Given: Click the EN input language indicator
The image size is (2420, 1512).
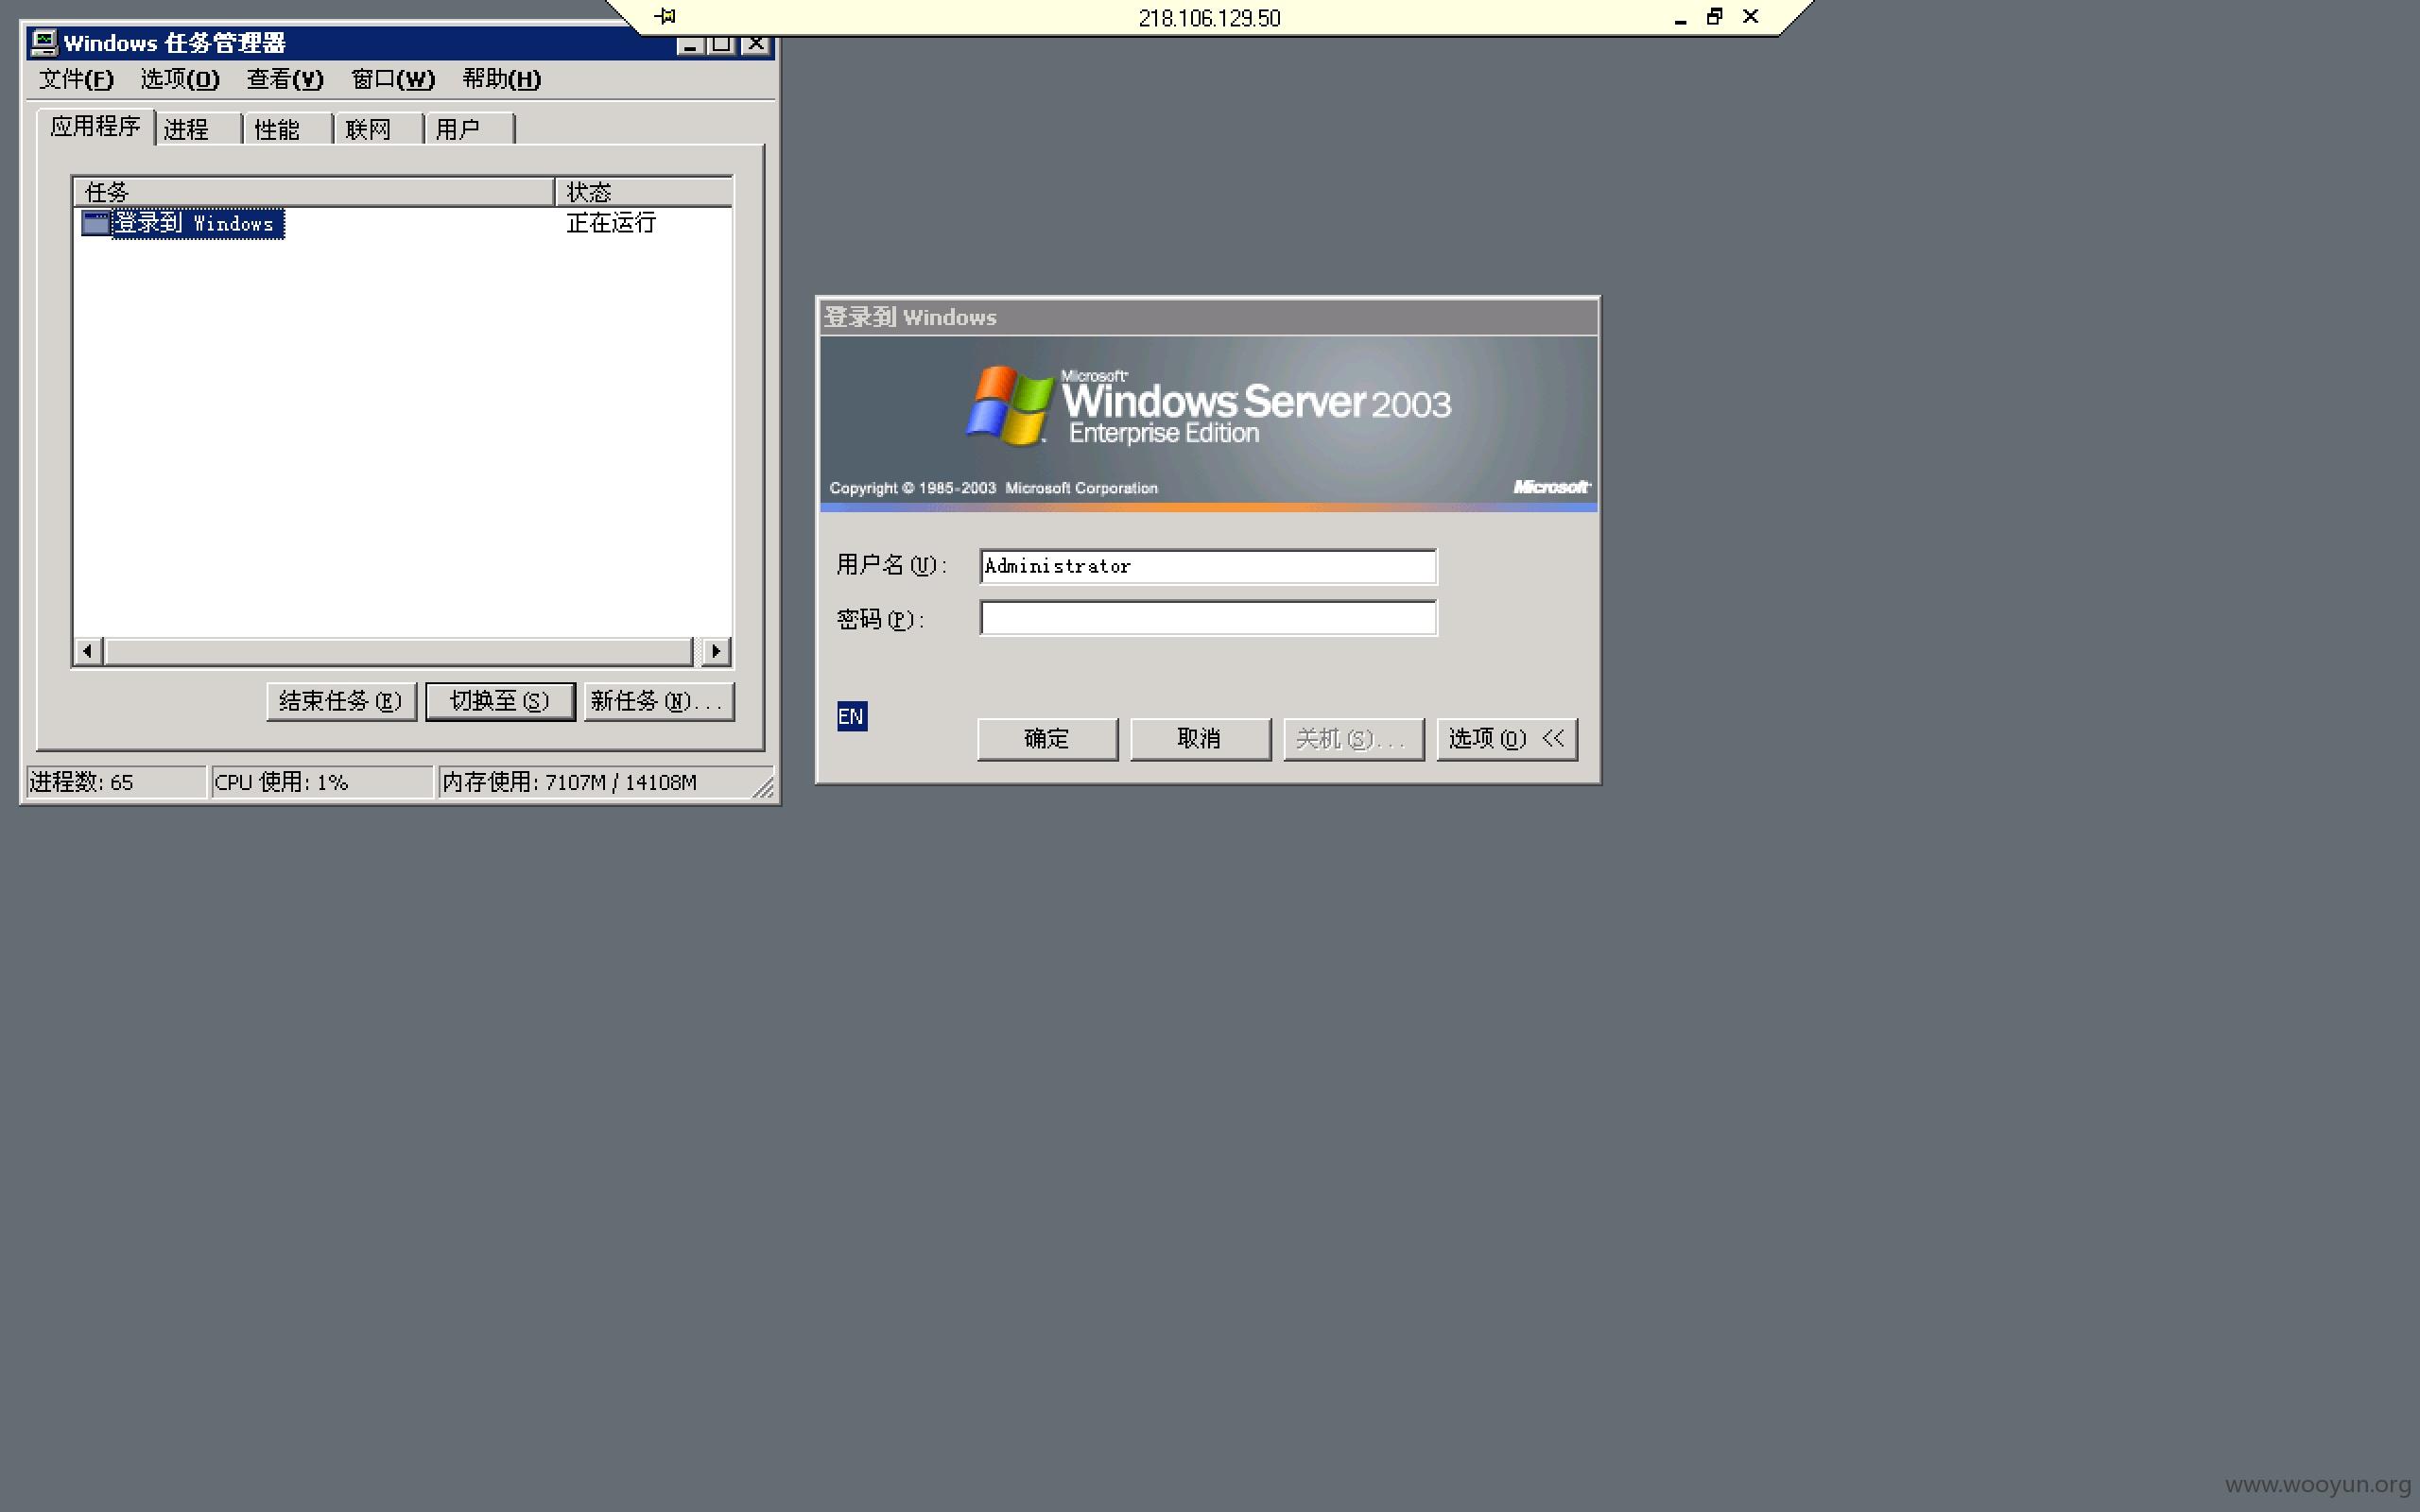Looking at the screenshot, I should tap(852, 716).
